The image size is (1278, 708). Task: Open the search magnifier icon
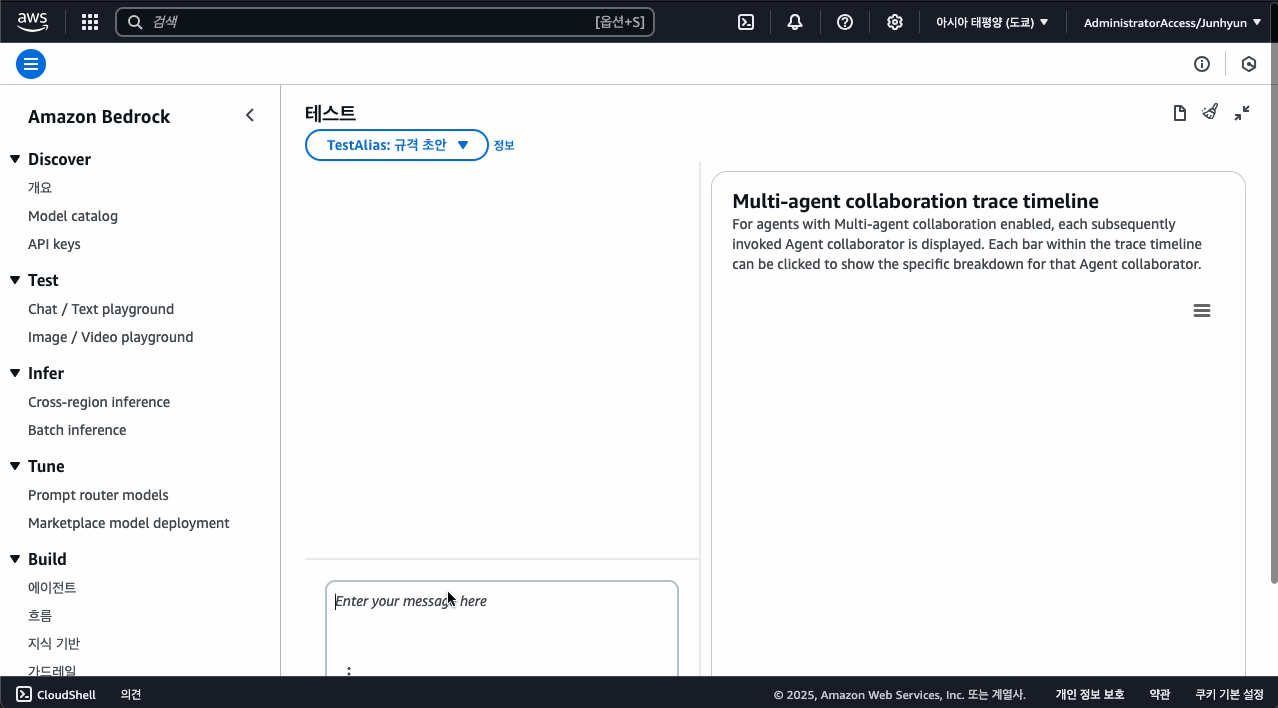pos(135,22)
